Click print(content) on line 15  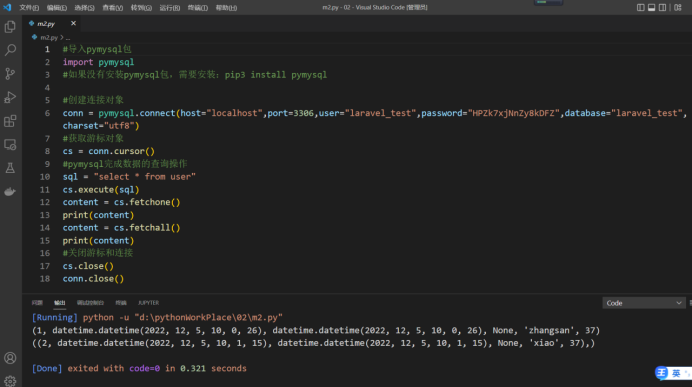click(x=98, y=240)
